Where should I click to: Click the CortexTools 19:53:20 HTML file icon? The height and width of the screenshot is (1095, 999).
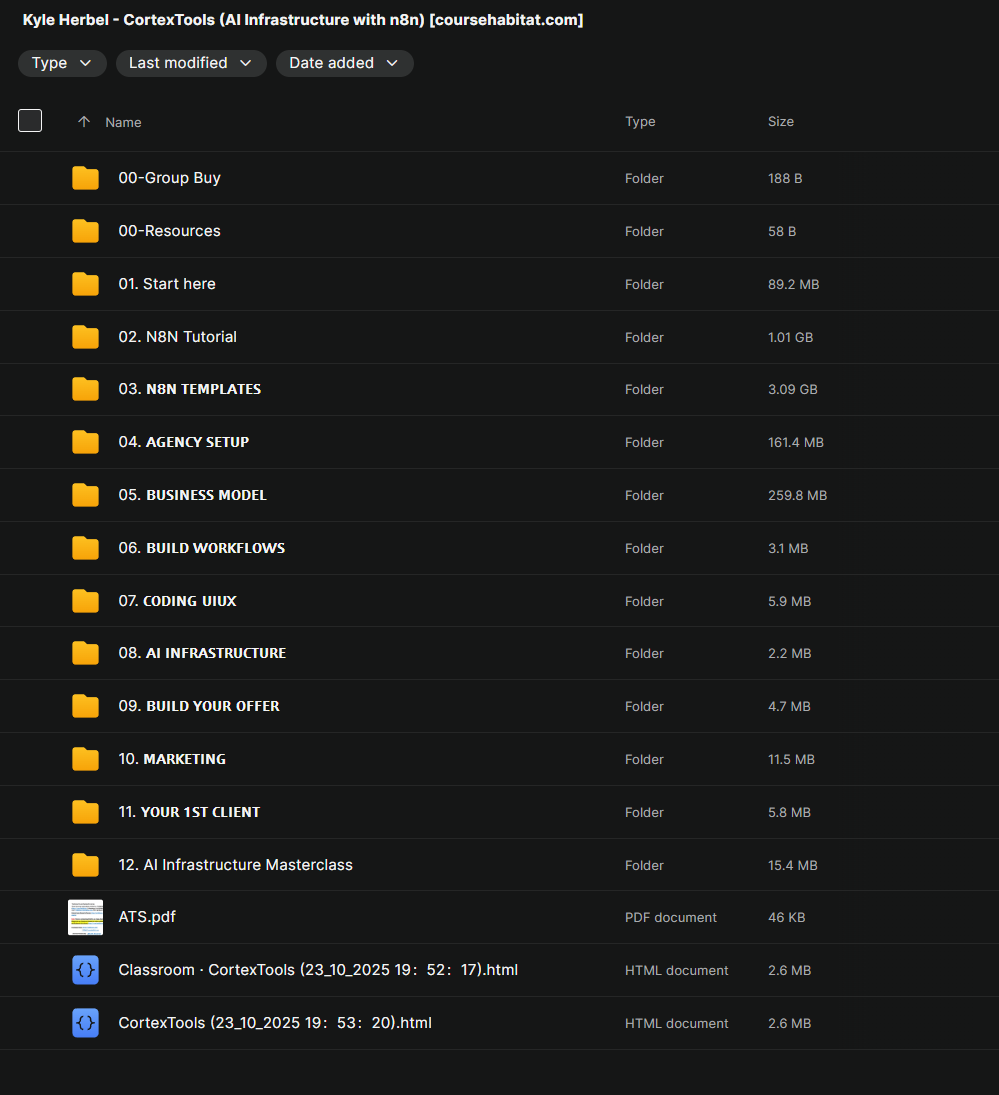85,1023
